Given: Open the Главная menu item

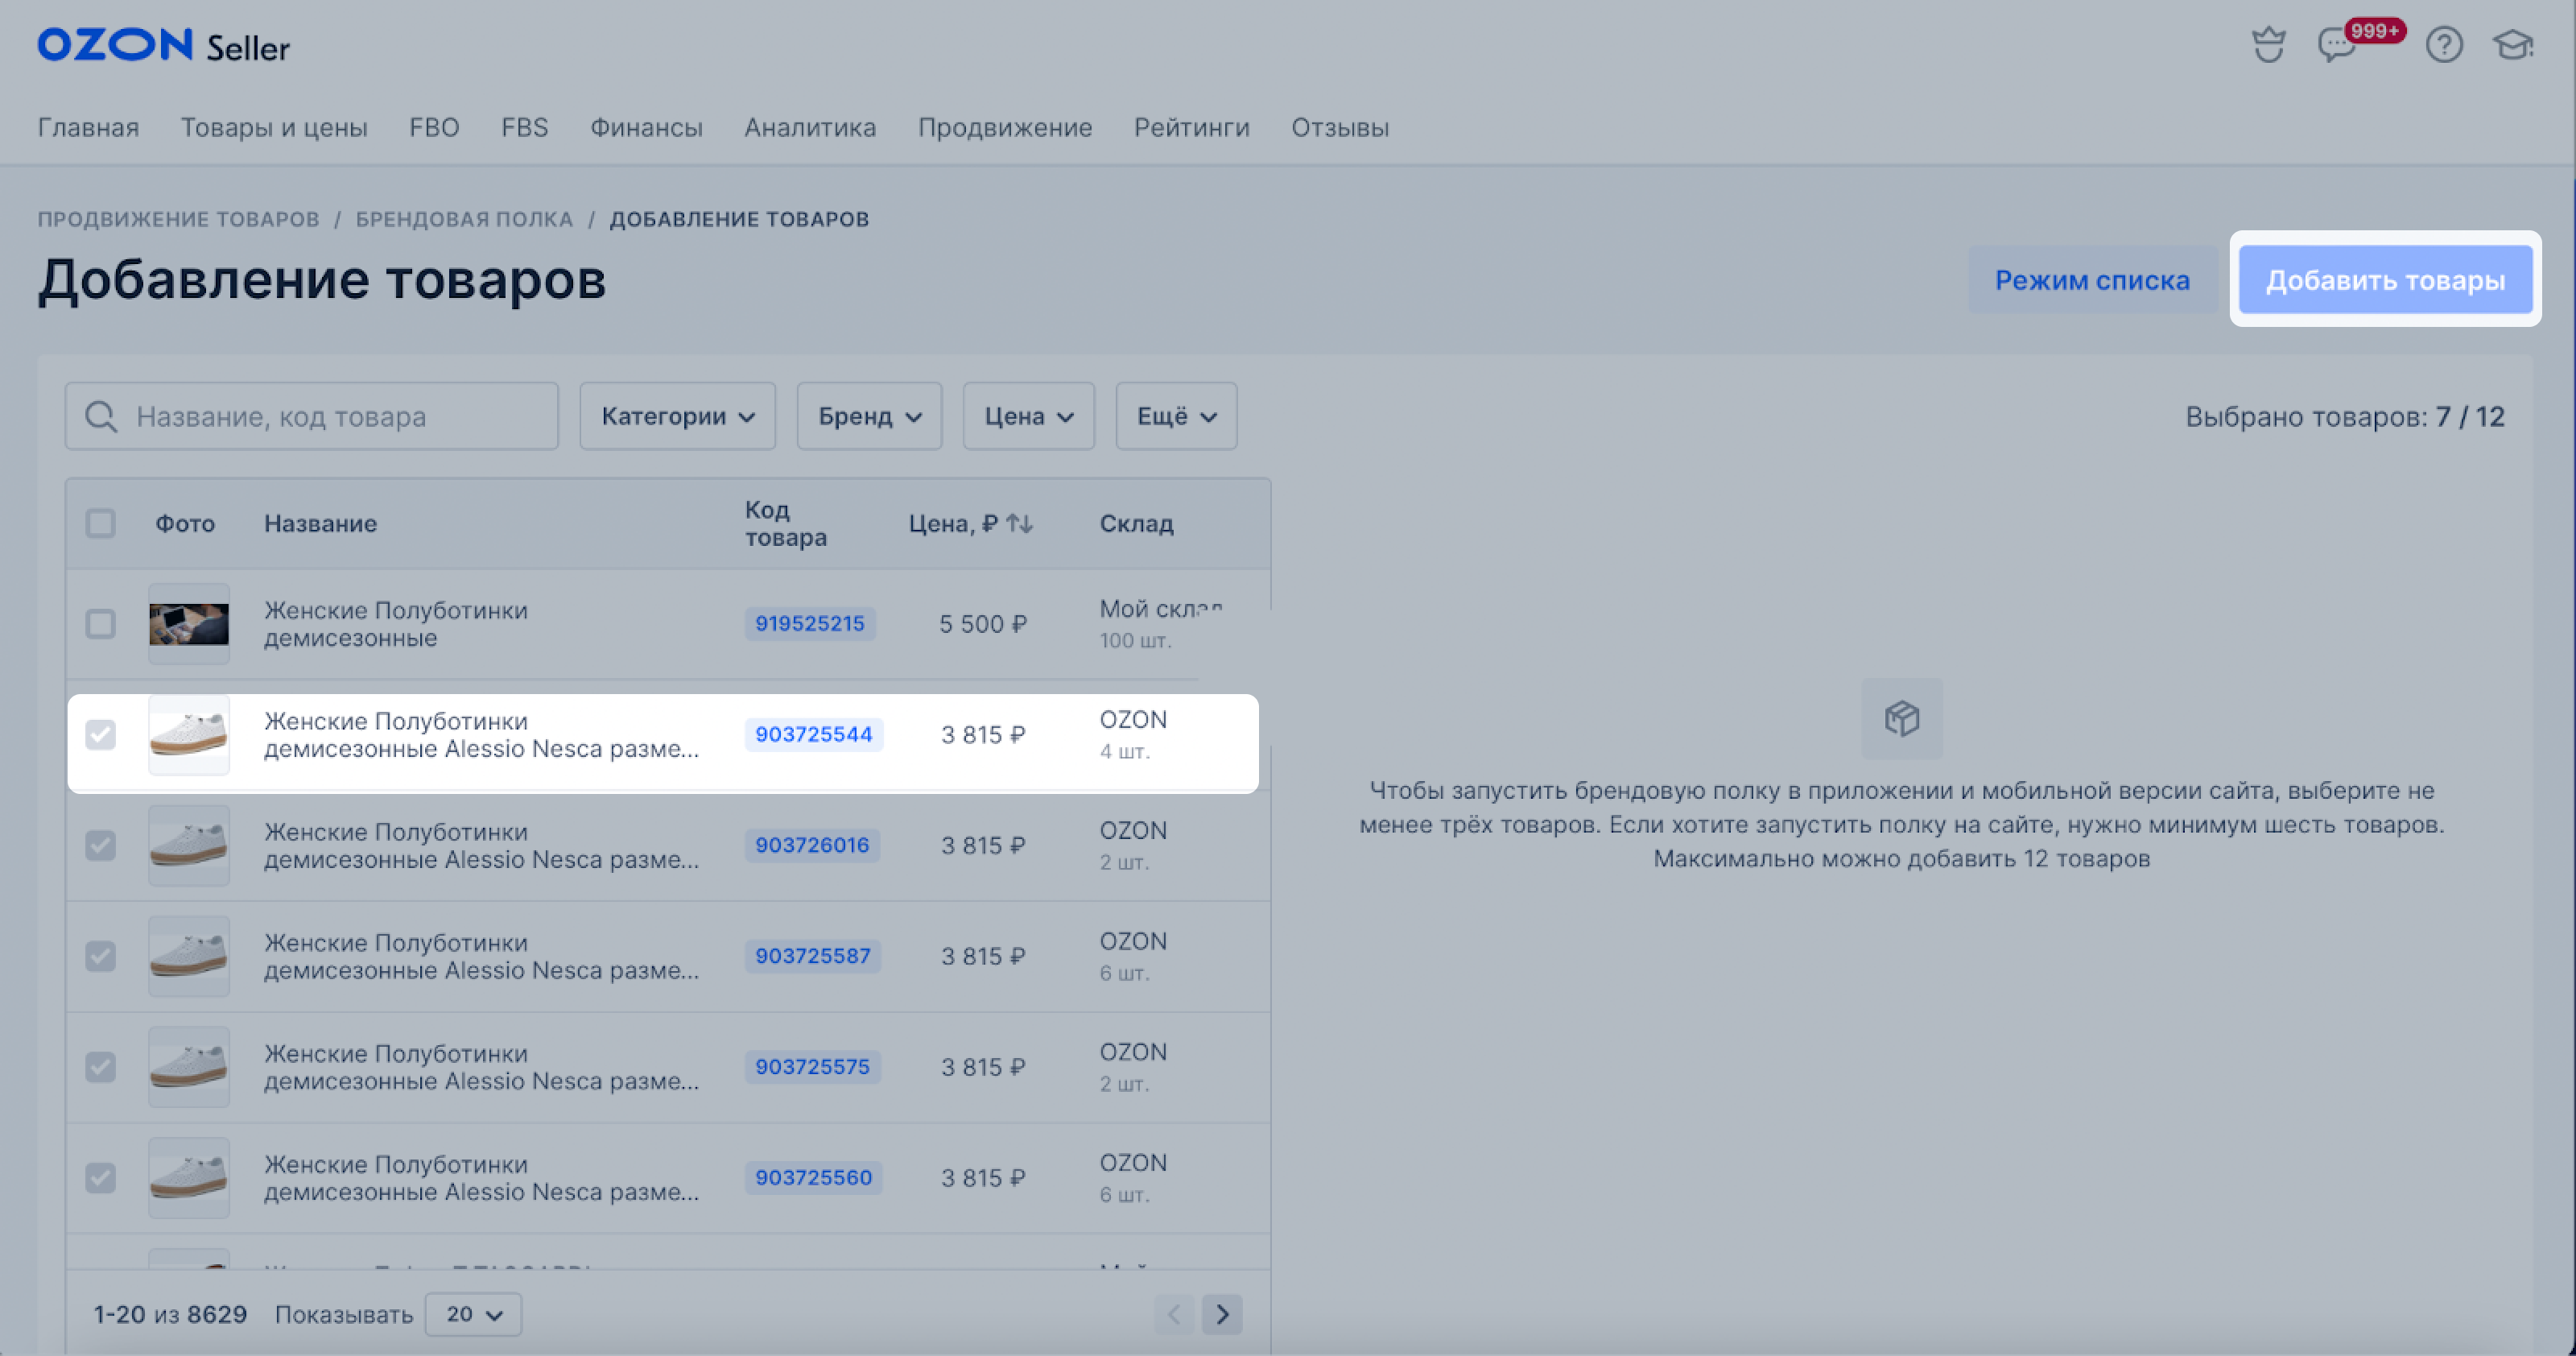Looking at the screenshot, I should [x=88, y=128].
